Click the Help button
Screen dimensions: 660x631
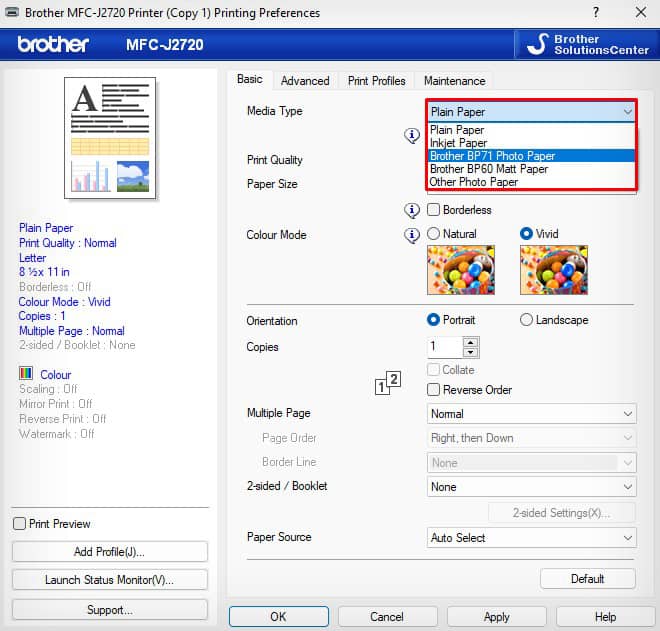605,616
